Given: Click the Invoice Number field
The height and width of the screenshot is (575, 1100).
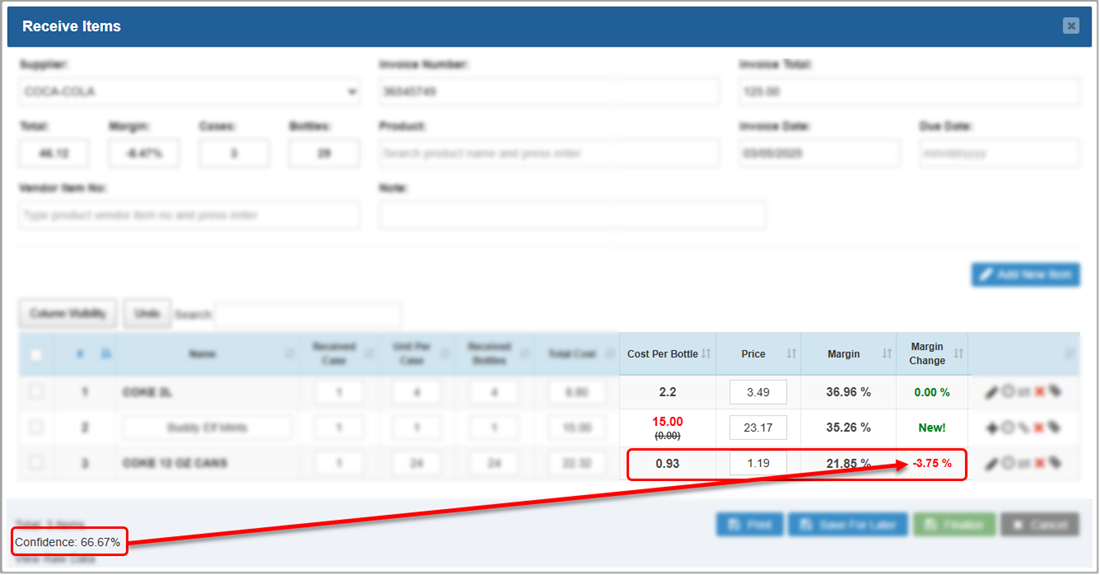Looking at the screenshot, I should point(549,92).
